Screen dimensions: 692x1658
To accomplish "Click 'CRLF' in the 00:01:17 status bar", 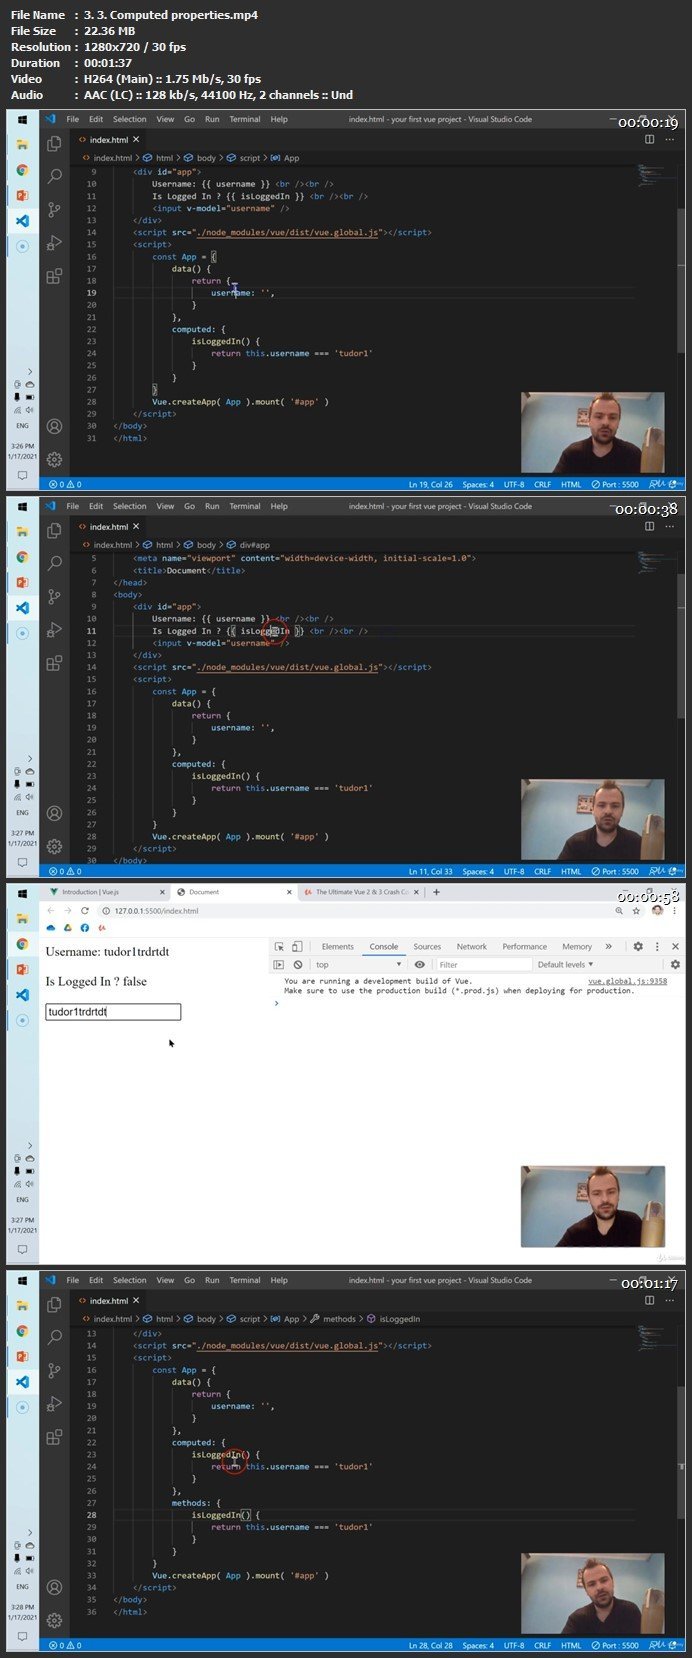I will pyautogui.click(x=542, y=1645).
